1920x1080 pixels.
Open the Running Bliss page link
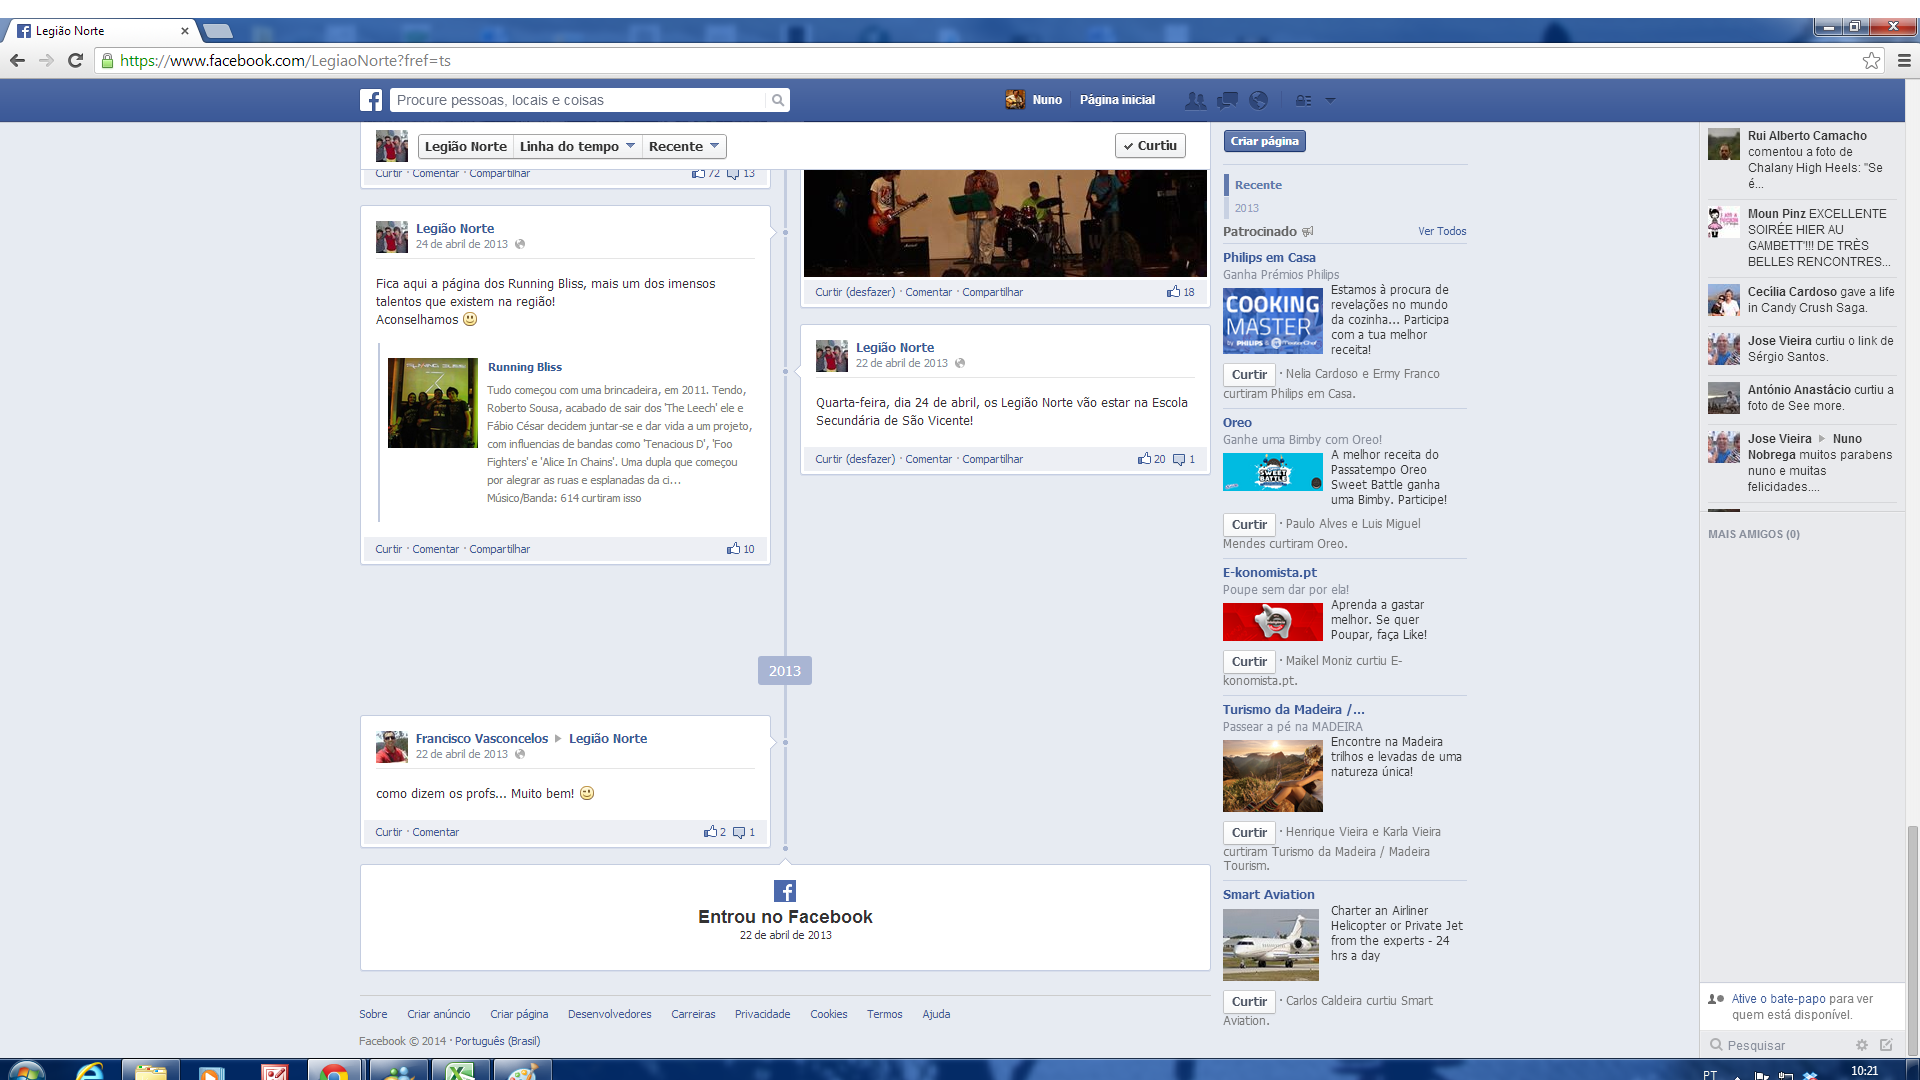(x=524, y=367)
